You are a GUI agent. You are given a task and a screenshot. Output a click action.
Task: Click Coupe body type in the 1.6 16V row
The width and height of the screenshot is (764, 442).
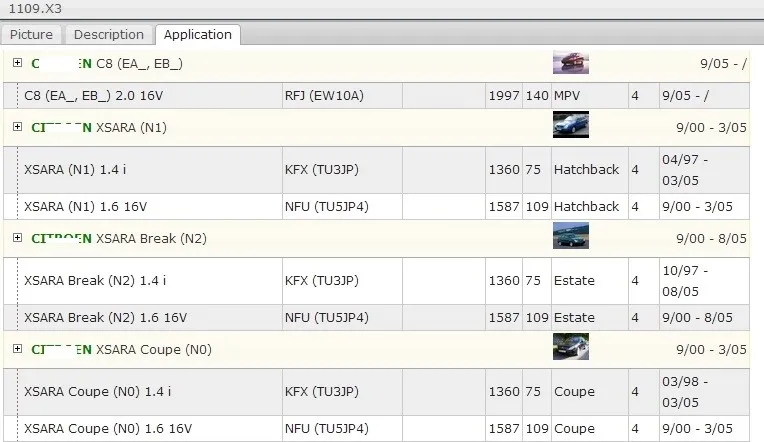574,429
